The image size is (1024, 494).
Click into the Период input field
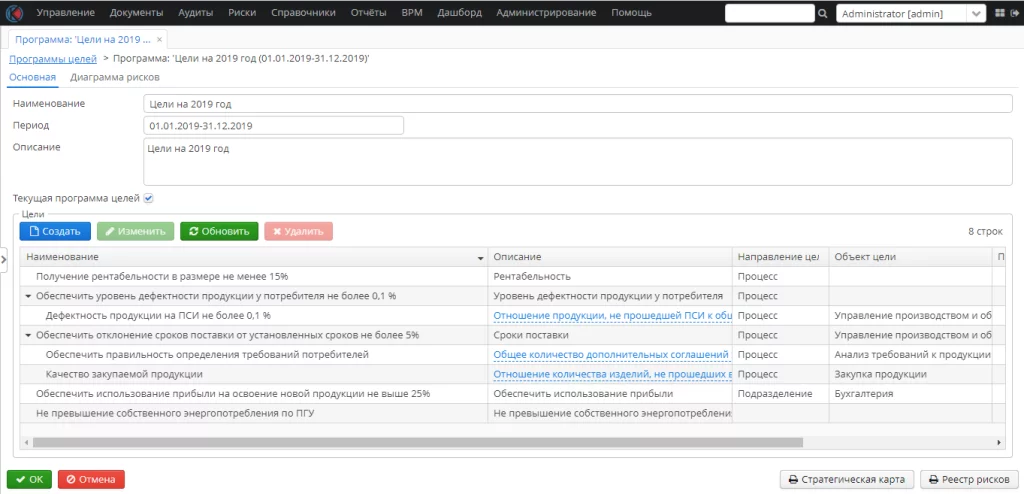(x=273, y=125)
